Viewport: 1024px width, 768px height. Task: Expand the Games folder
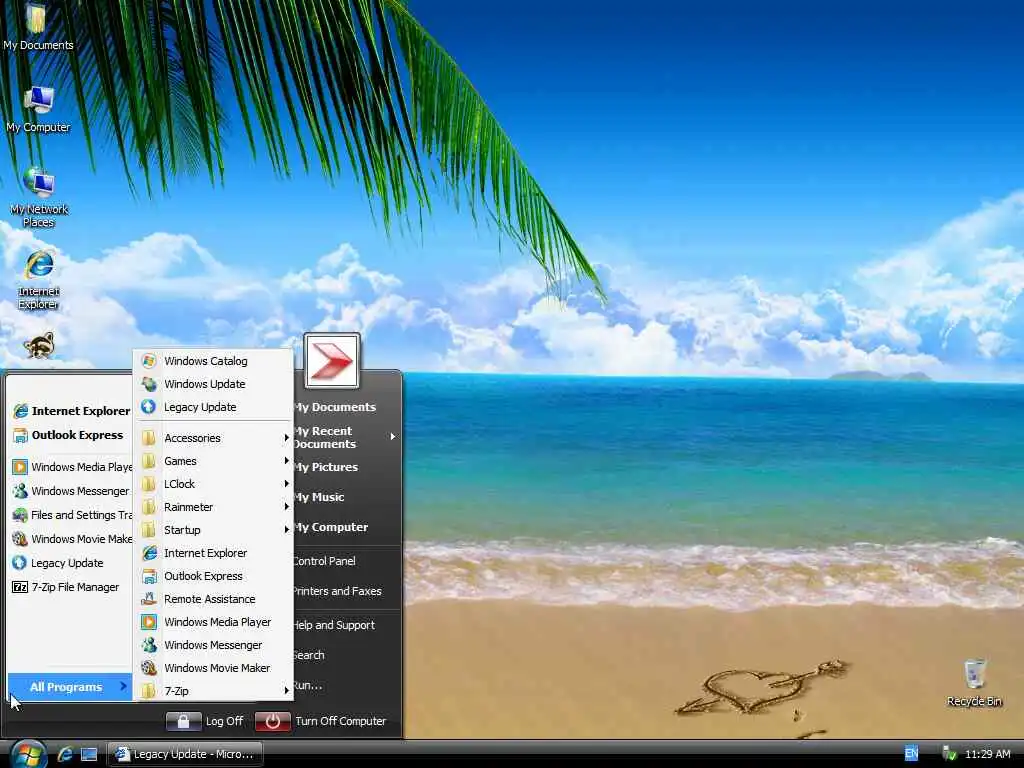(x=214, y=461)
